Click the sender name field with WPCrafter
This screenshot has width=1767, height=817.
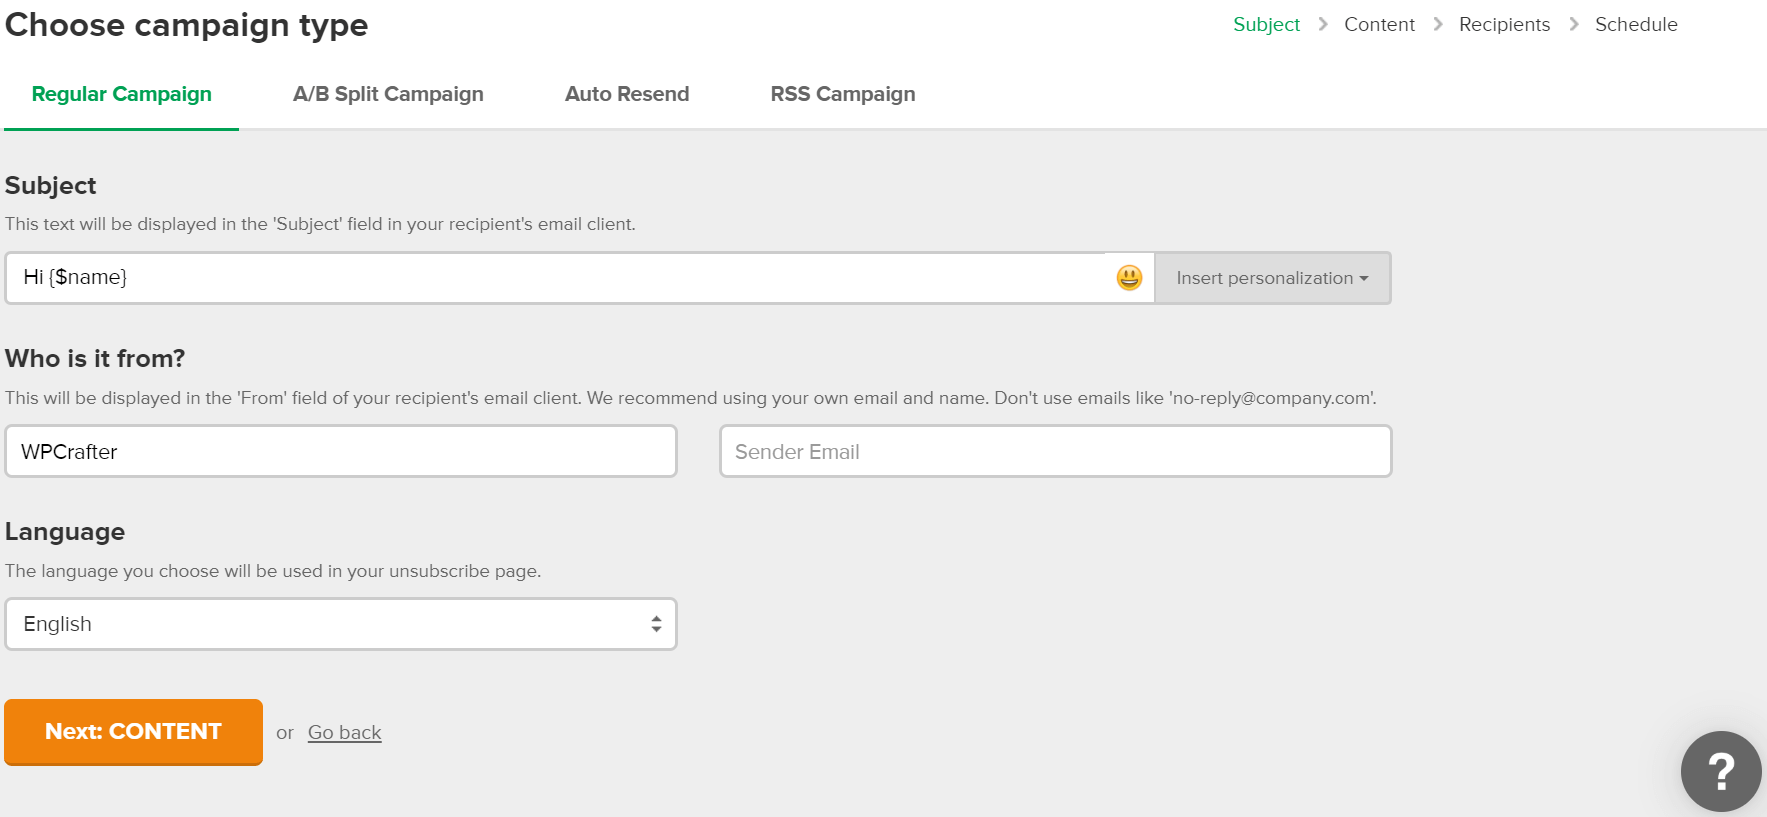tap(341, 451)
